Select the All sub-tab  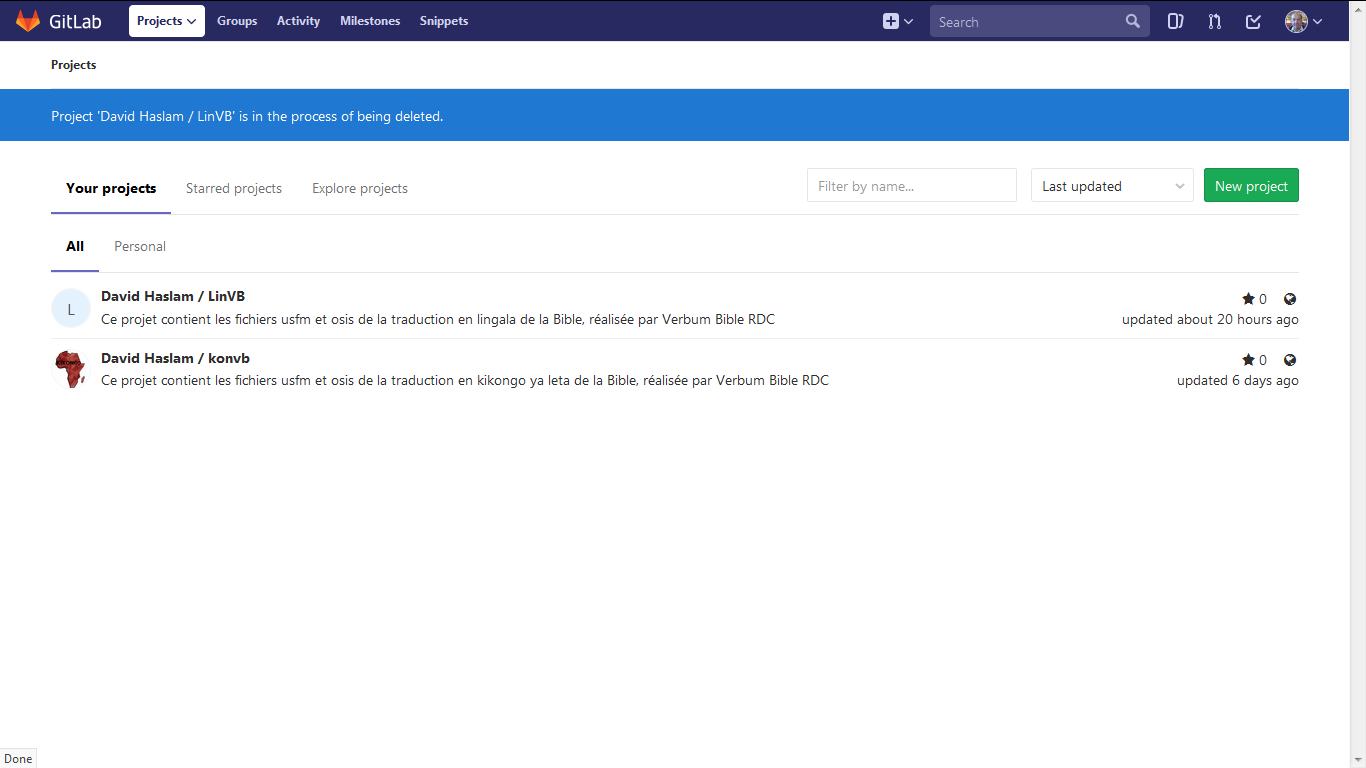[x=75, y=246]
